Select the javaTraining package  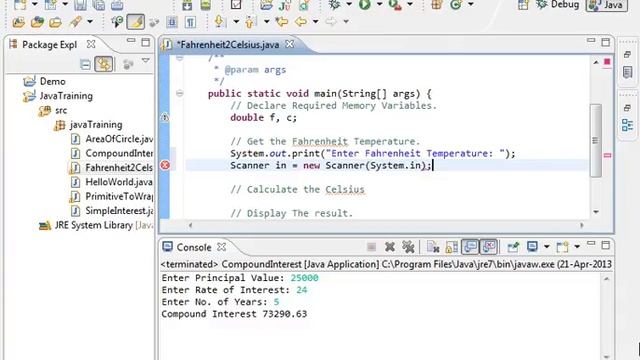tap(88, 124)
